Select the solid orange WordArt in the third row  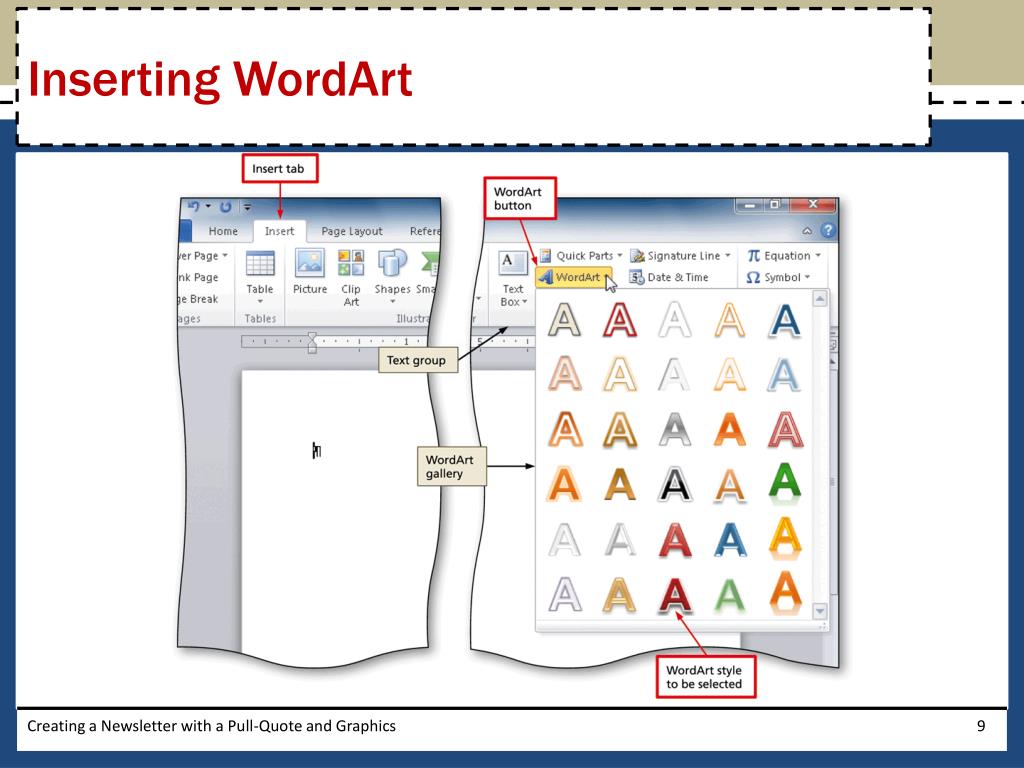click(729, 430)
